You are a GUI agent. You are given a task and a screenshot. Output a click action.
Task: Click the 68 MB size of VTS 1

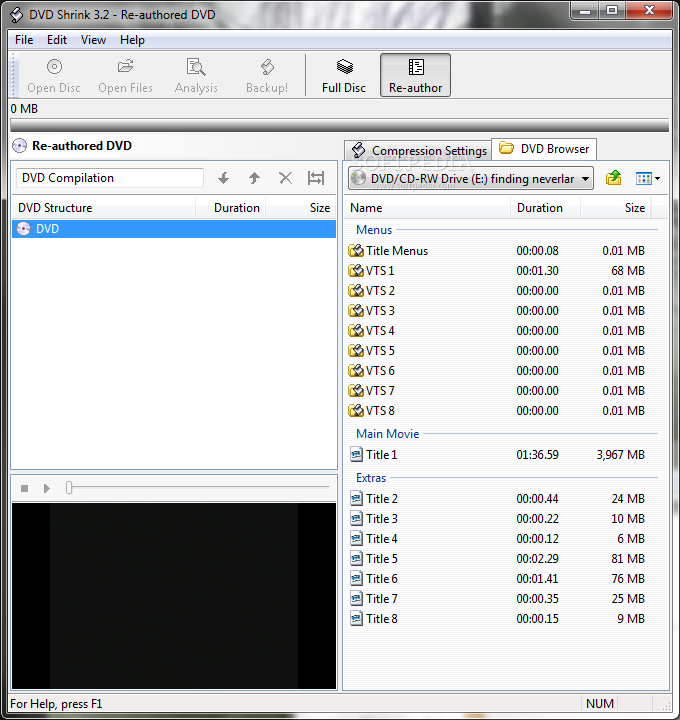pos(628,271)
